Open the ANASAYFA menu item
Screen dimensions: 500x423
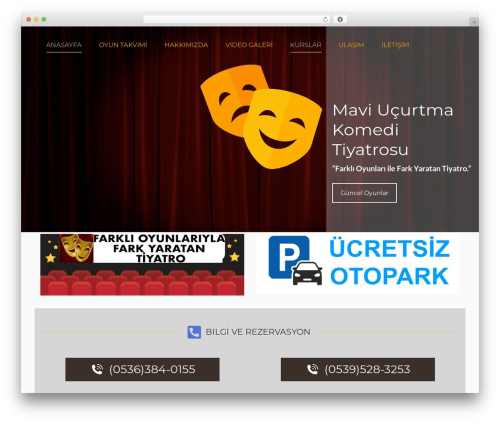[64, 45]
